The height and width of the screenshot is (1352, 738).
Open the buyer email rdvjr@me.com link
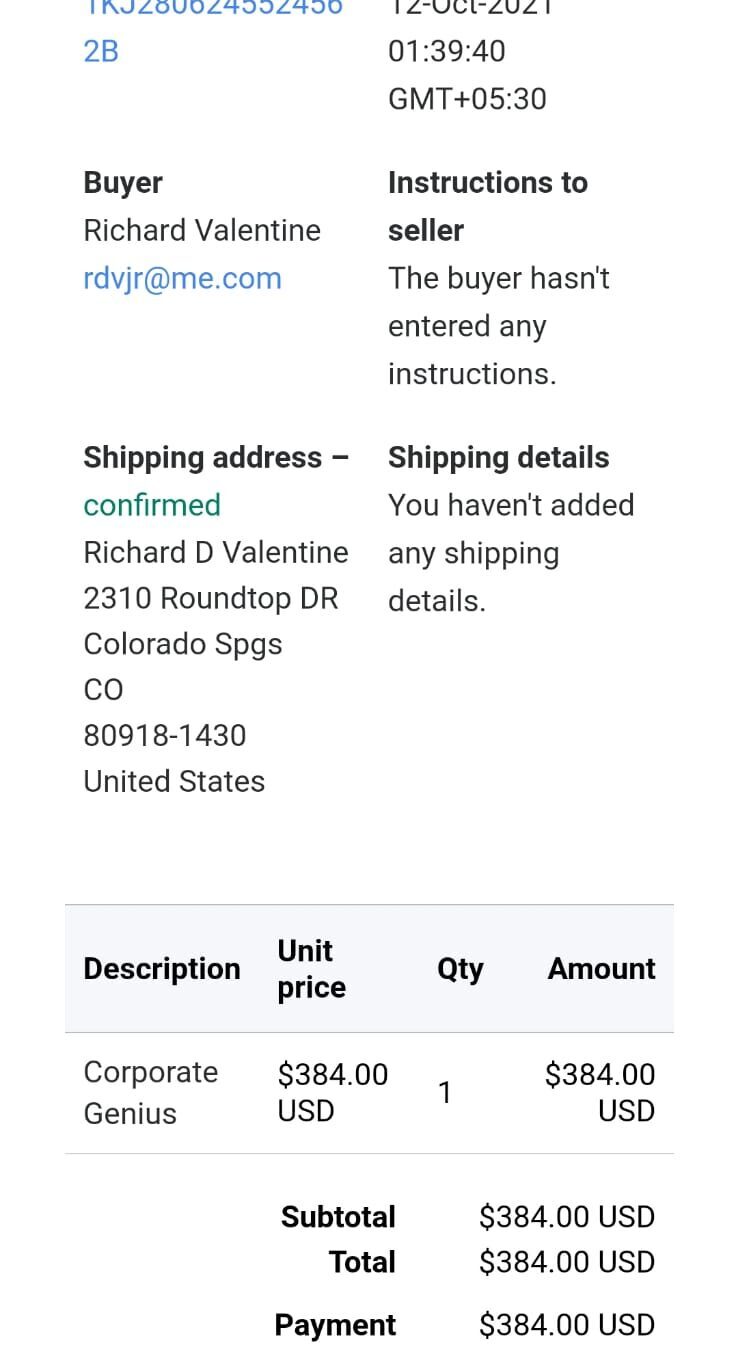[182, 278]
